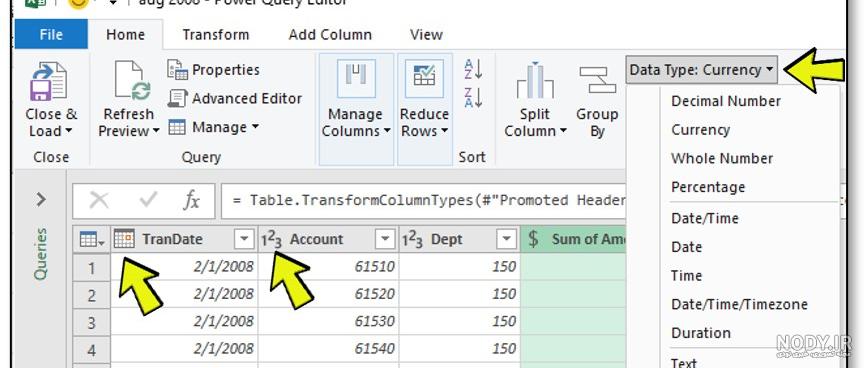Viewport: 864px width, 368px height.
Task: Open the File tab
Action: [51, 34]
